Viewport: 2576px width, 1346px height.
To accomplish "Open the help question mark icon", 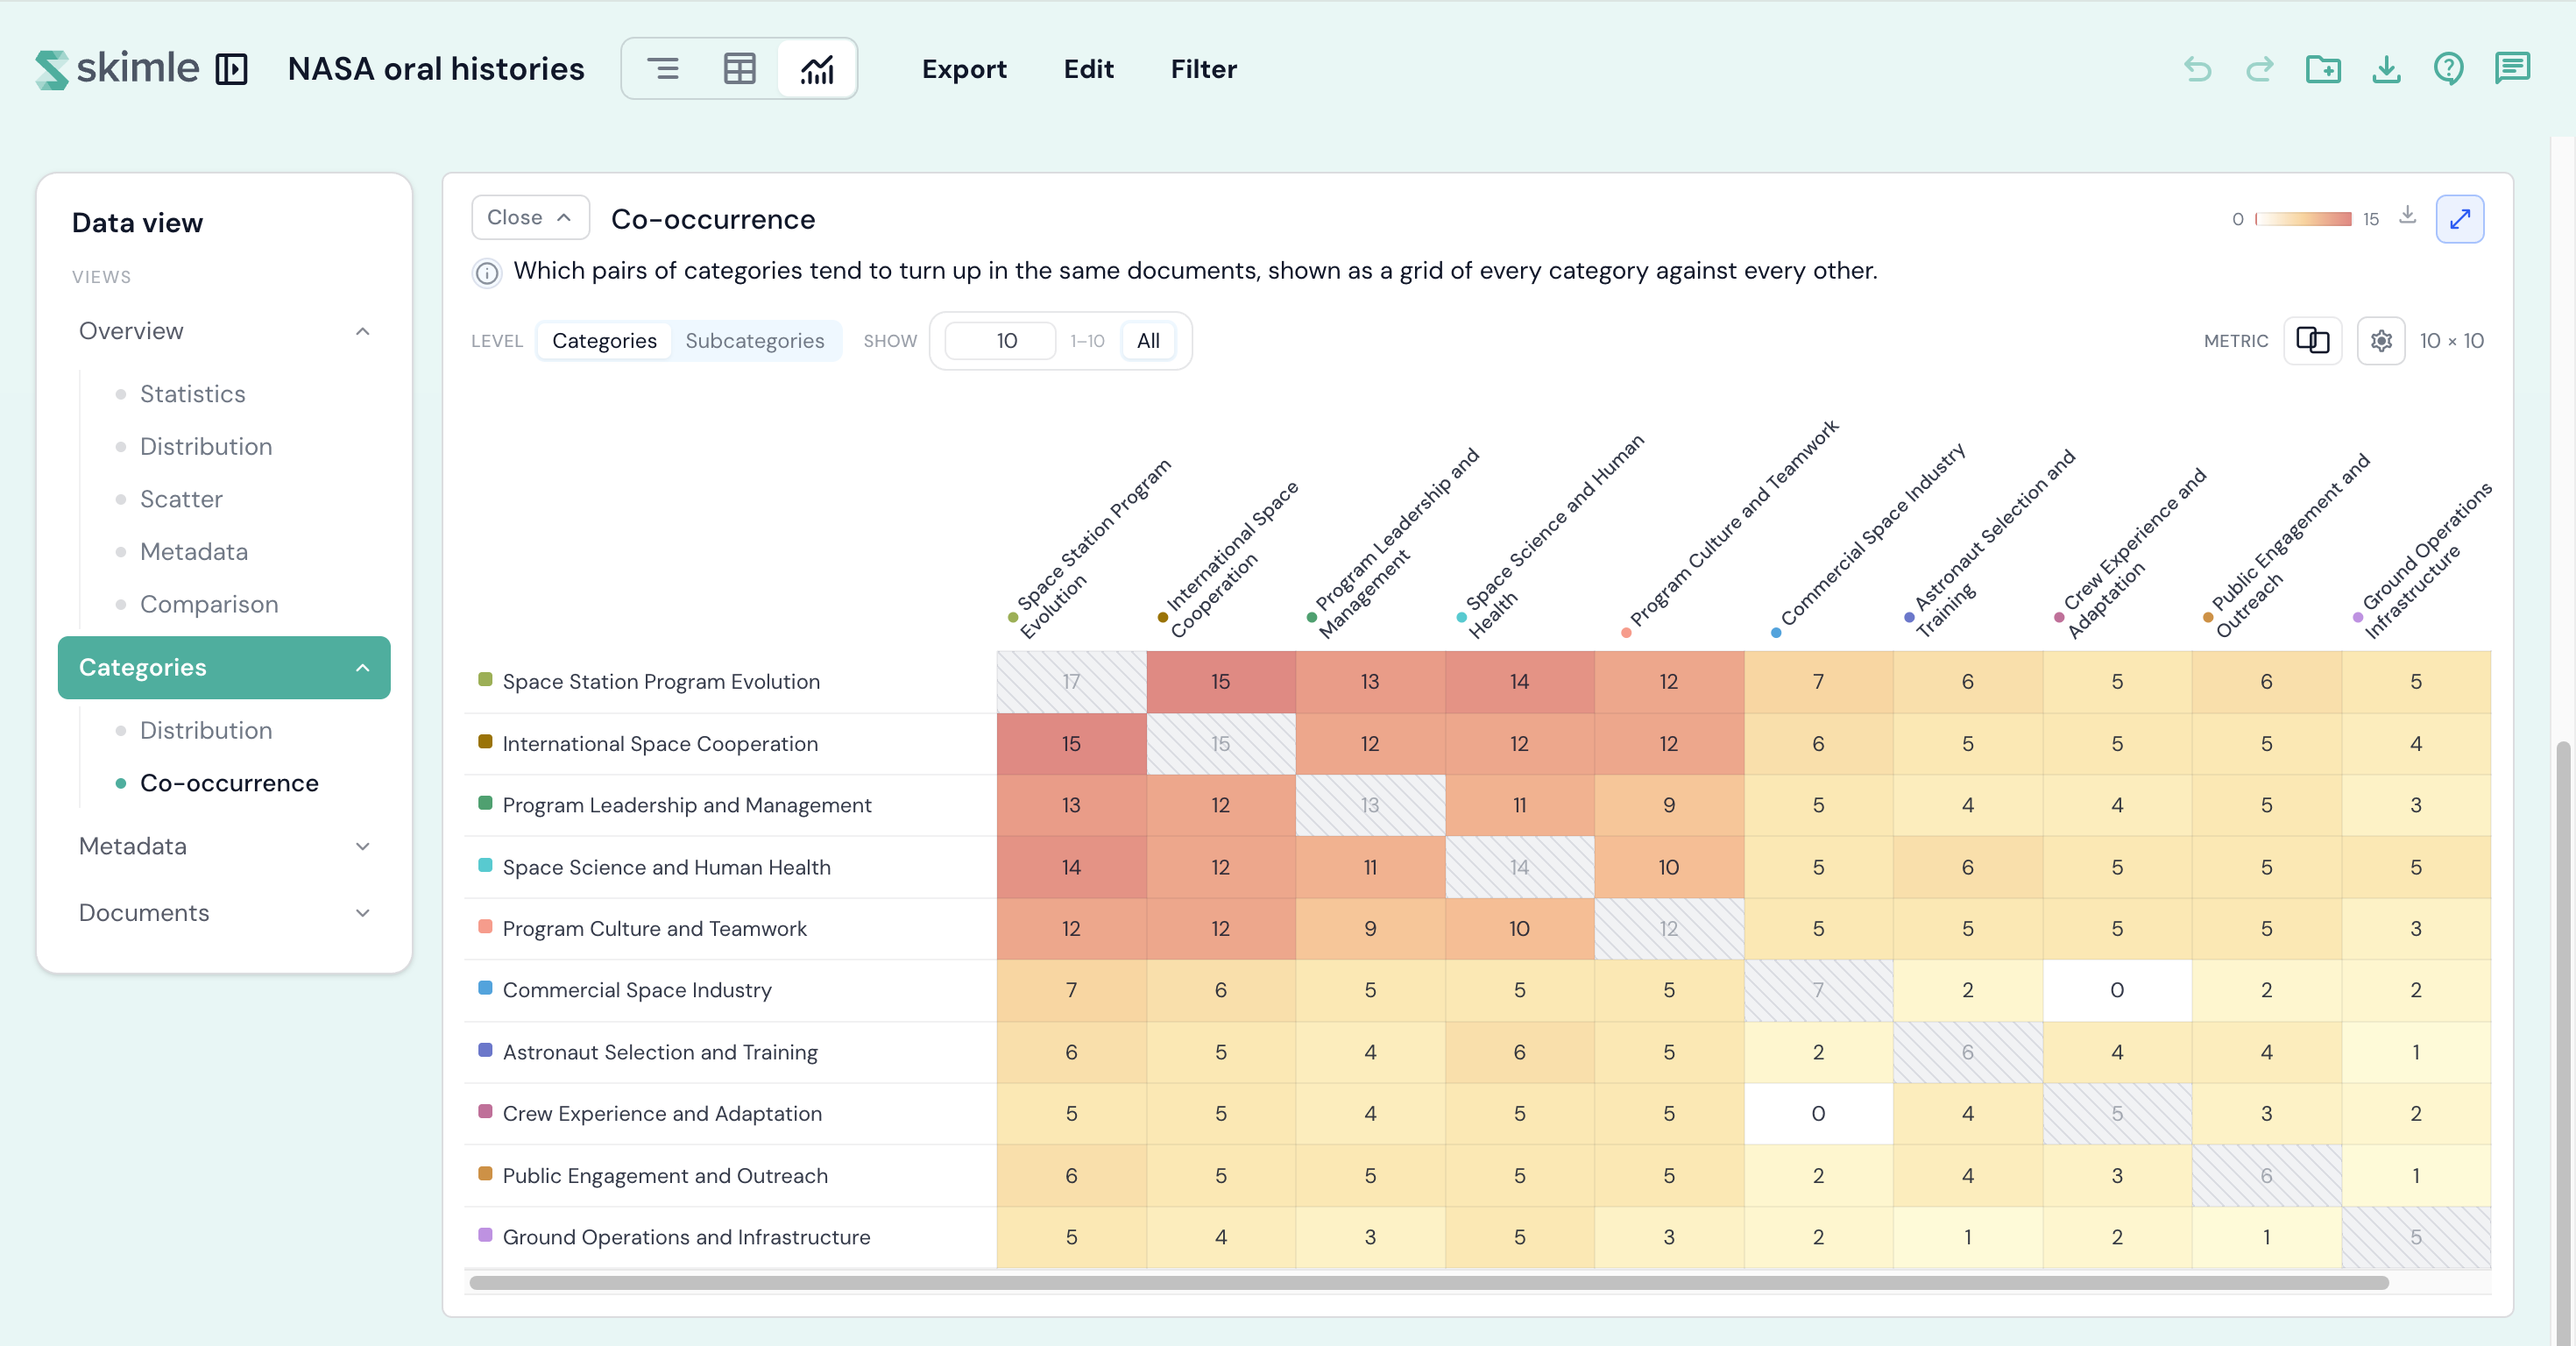I will pos(2449,69).
